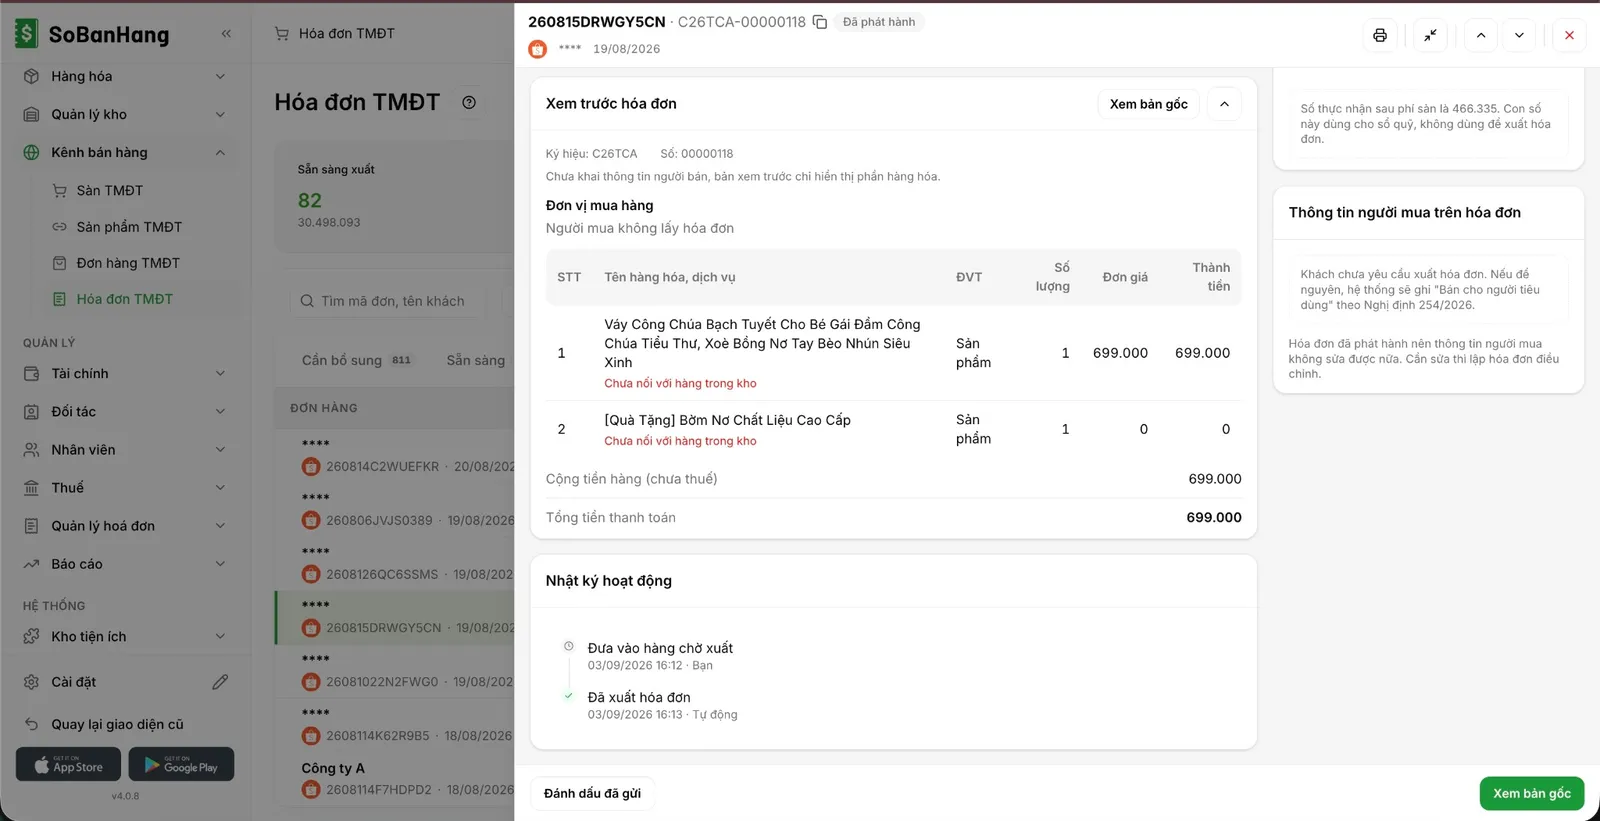Click Shopee icon in invoice header
Screen dimensions: 1600x821
coord(538,49)
